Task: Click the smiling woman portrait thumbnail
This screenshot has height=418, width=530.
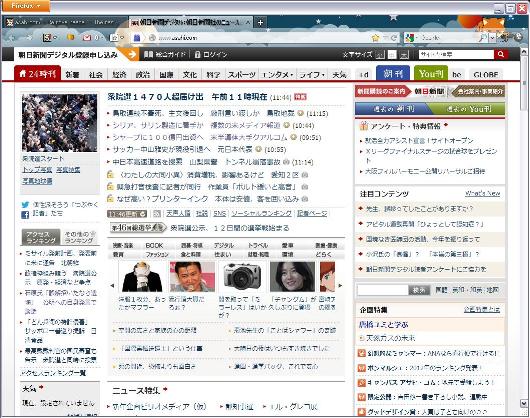Action: 292,276
